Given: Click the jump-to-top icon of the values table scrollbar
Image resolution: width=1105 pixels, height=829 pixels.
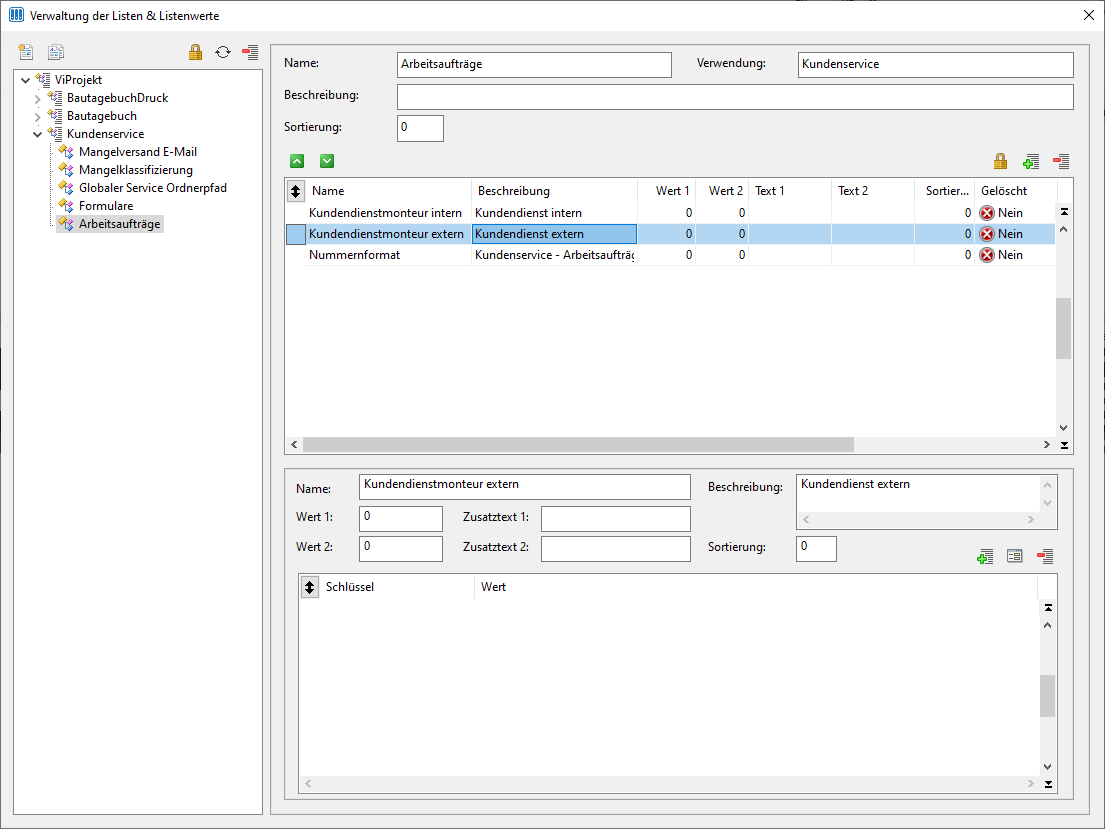Looking at the screenshot, I should point(1064,211).
